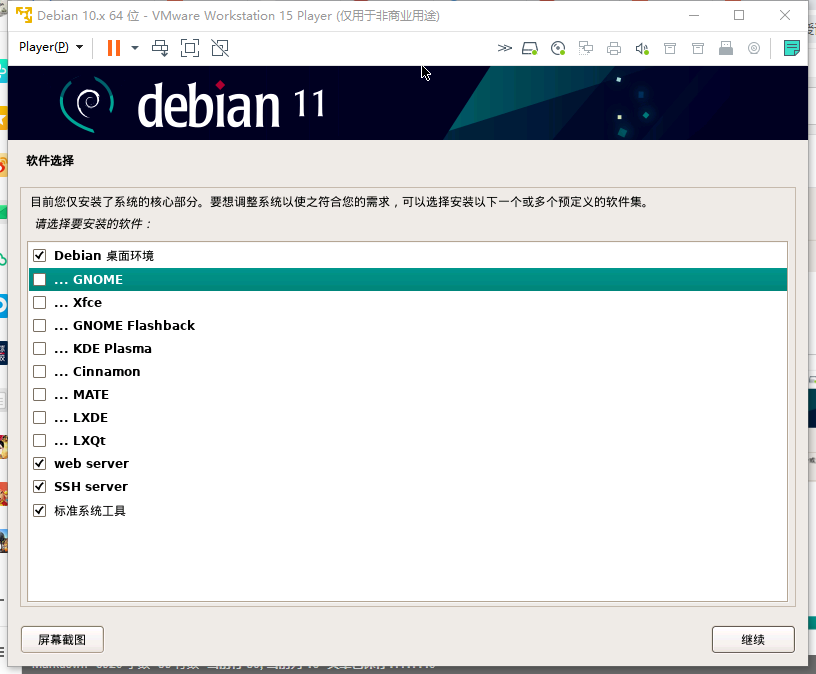Minimize the VMware Player window
This screenshot has width=816, height=674.
click(694, 16)
